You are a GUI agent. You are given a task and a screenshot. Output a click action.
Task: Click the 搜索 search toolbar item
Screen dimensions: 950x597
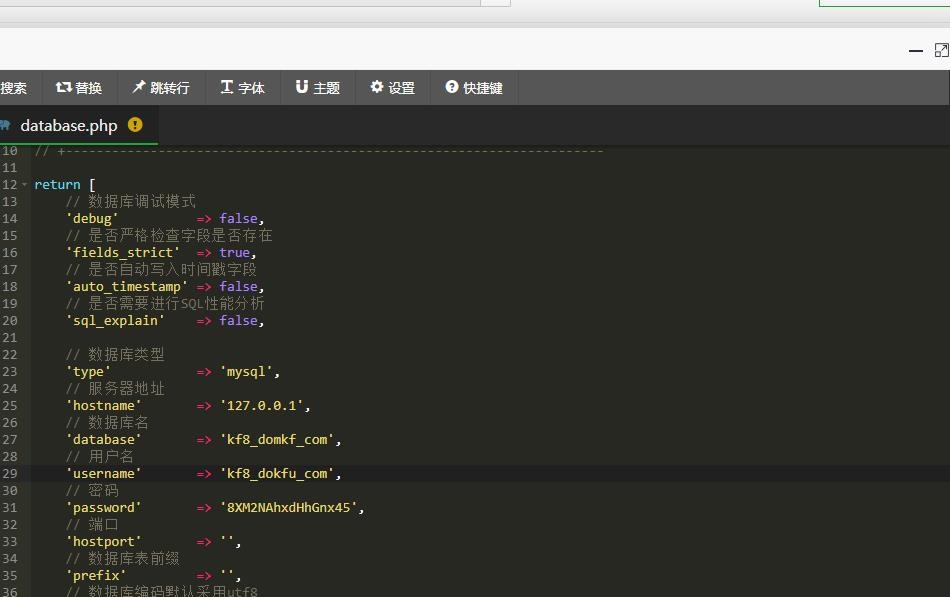[13, 88]
